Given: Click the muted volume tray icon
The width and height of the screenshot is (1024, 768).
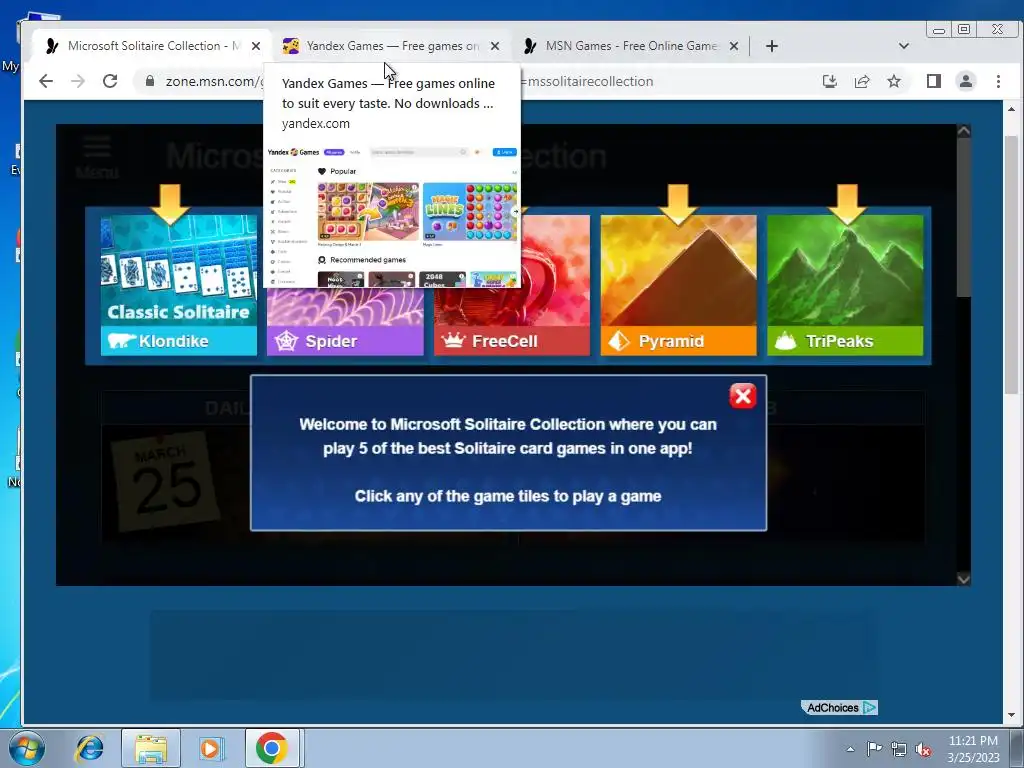Looking at the screenshot, I should click(x=923, y=749).
